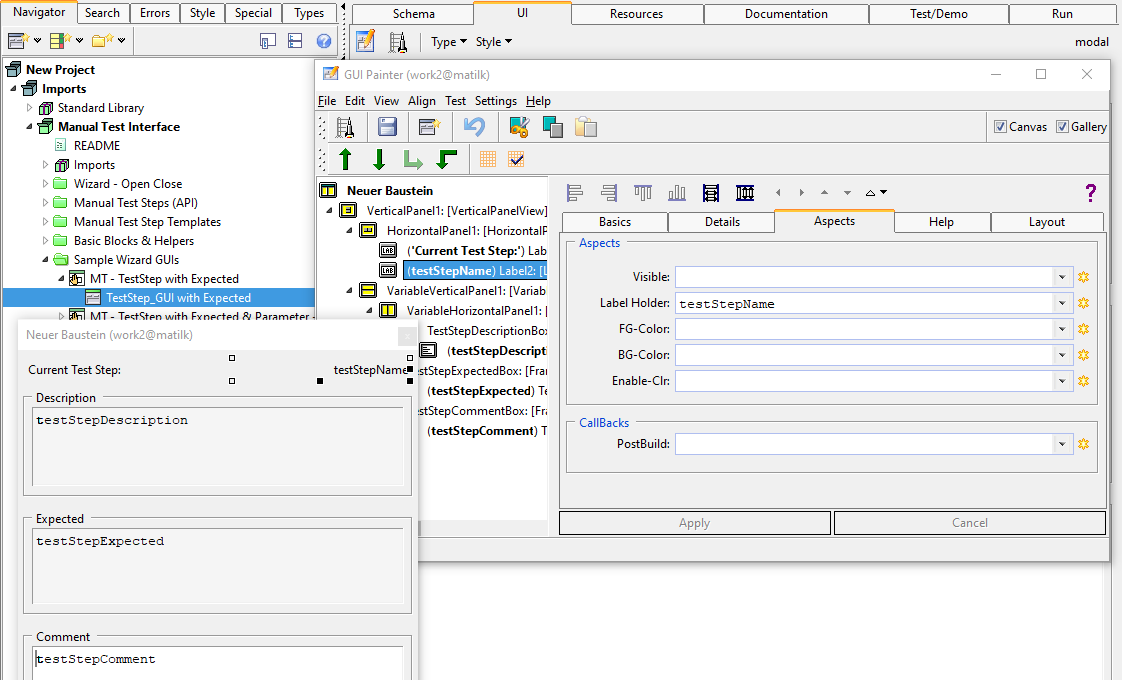Screen dimensions: 1122x680
Task: Click the Cut scissors icon in GUI Painter
Action: click(518, 127)
